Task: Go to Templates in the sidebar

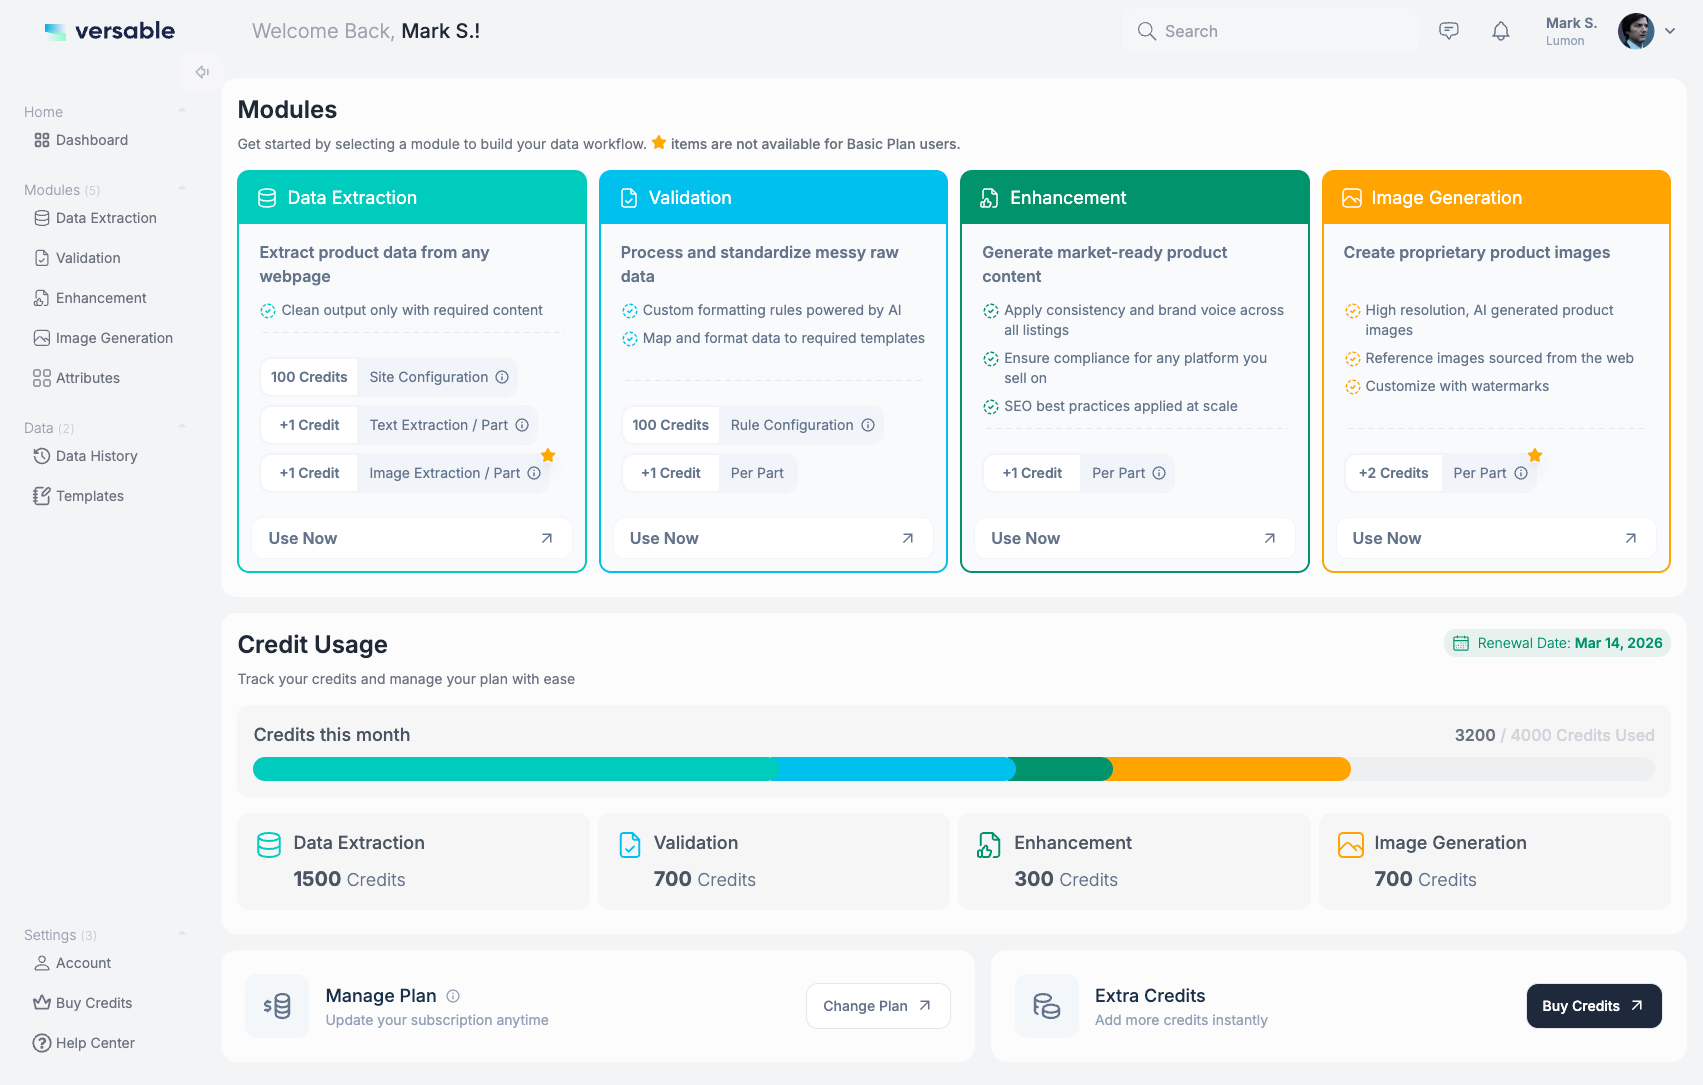Action: pos(89,496)
